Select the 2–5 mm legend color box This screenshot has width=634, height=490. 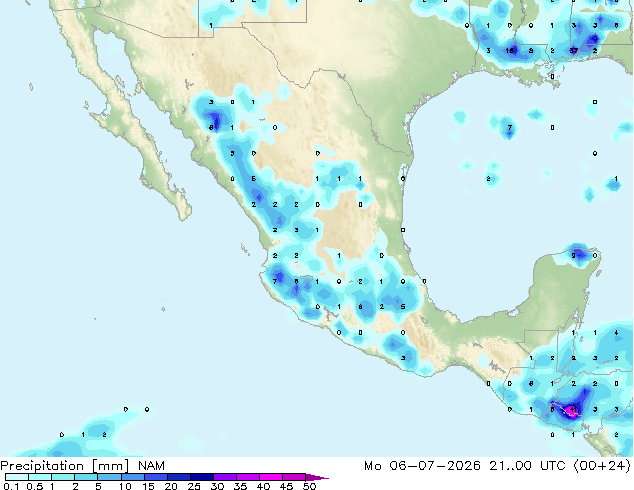[86, 477]
